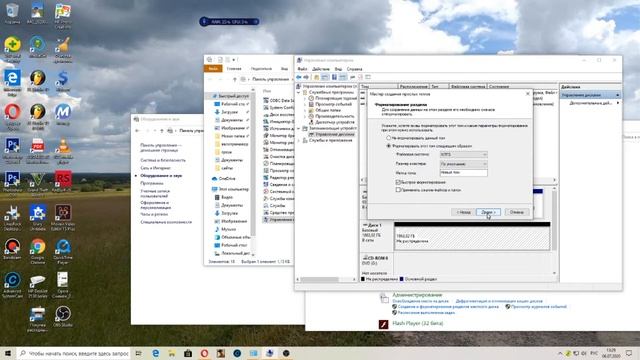This screenshot has width=640, height=360.
Task: Open the Bandicam desktop shortcut
Action: click(x=12, y=249)
